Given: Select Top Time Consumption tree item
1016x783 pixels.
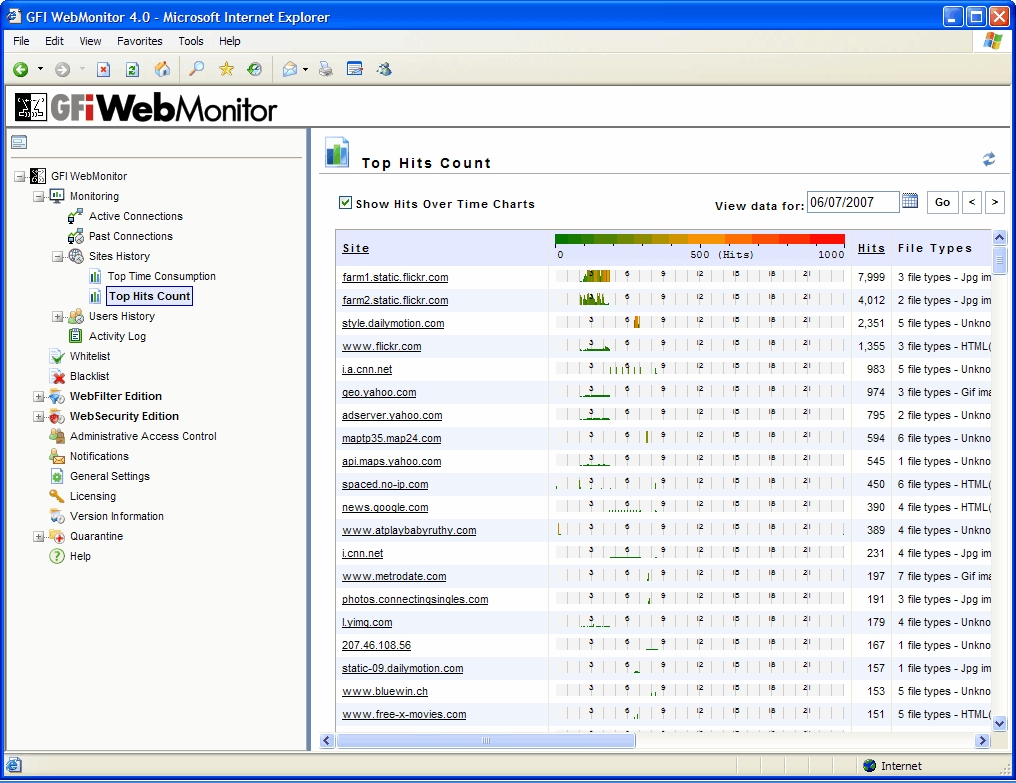Looking at the screenshot, I should (161, 276).
